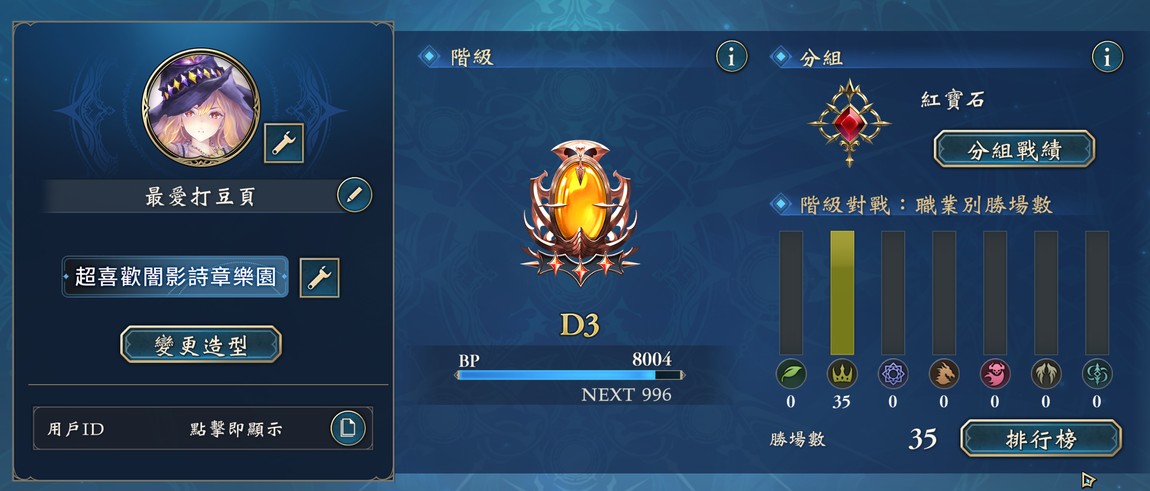Select the yellow crown class icon
Image resolution: width=1150 pixels, height=491 pixels.
[x=842, y=374]
